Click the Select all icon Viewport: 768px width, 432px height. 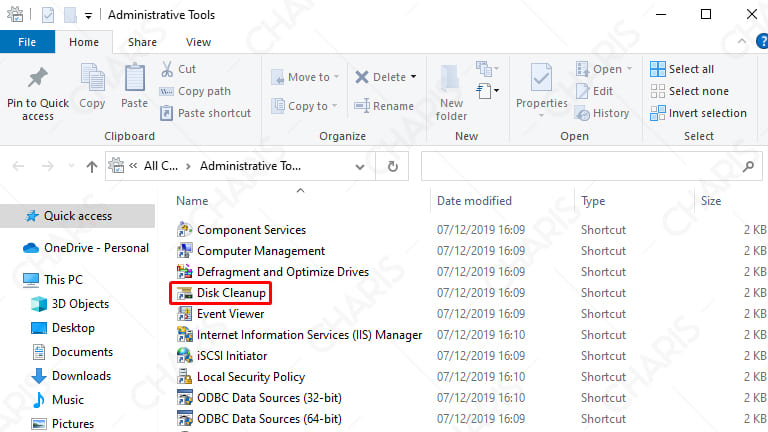click(x=658, y=69)
